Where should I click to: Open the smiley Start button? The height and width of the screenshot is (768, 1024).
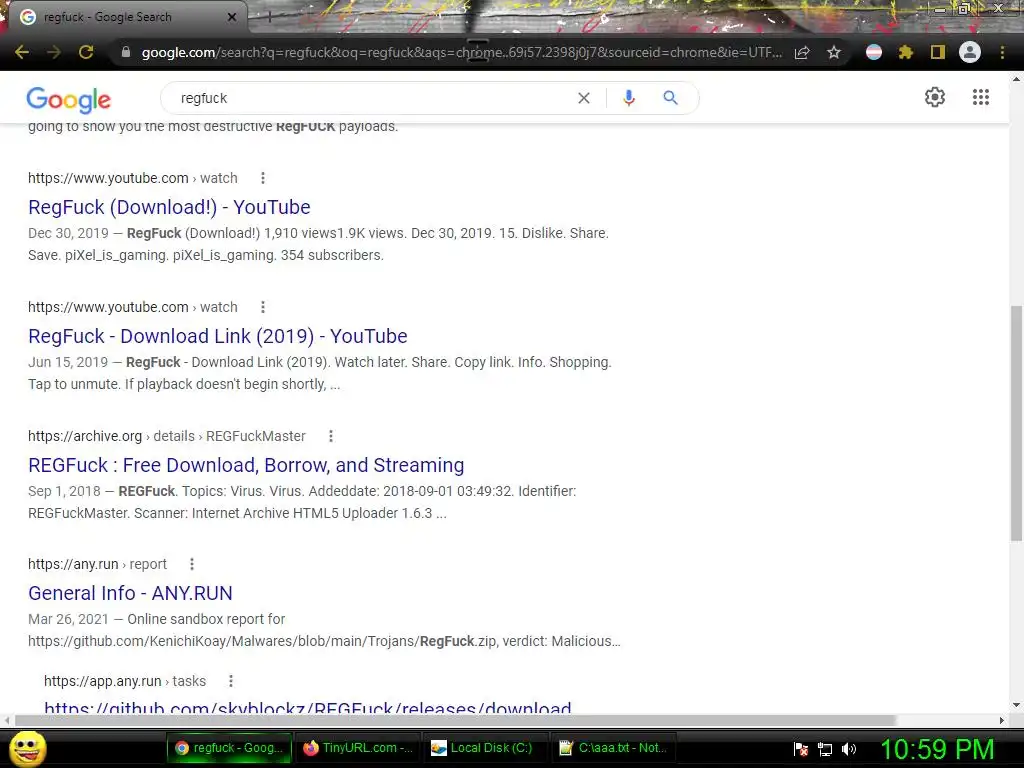pyautogui.click(x=28, y=748)
